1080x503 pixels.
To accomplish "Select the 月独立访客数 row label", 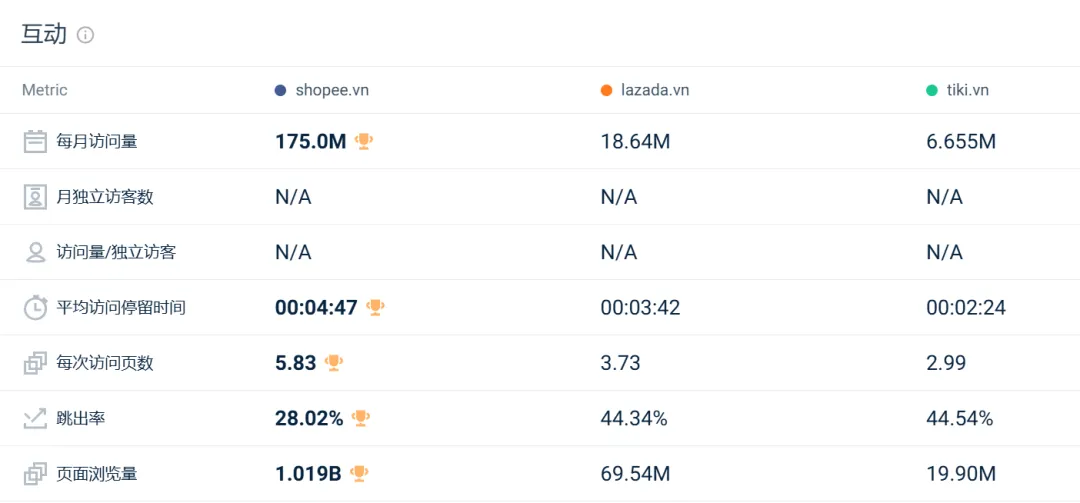I will pyautogui.click(x=105, y=197).
